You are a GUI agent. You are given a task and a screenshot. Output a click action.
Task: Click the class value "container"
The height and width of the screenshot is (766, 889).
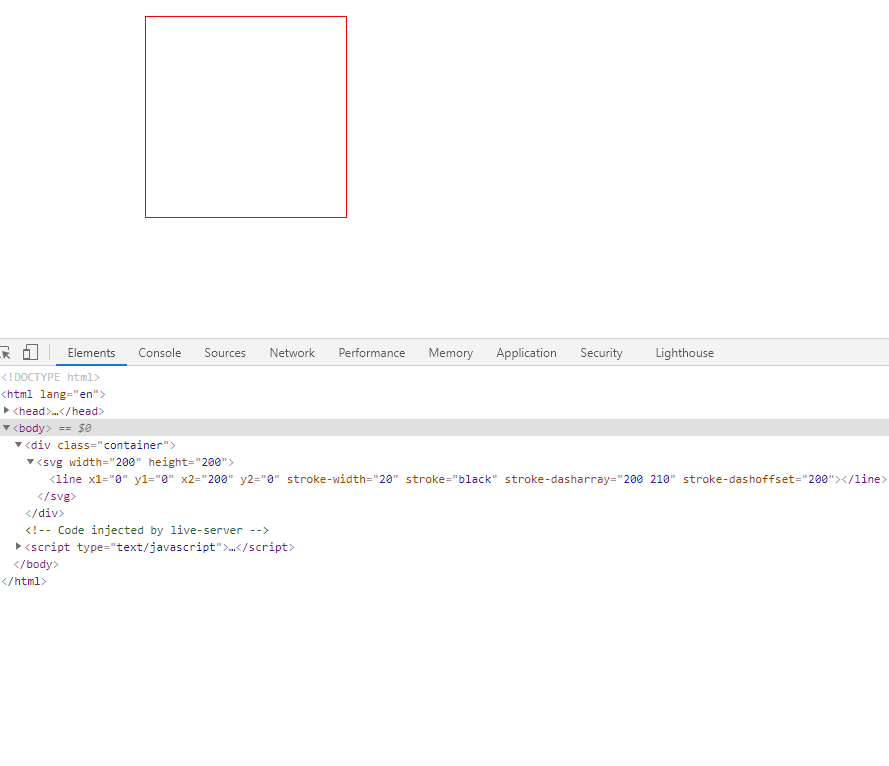point(133,445)
